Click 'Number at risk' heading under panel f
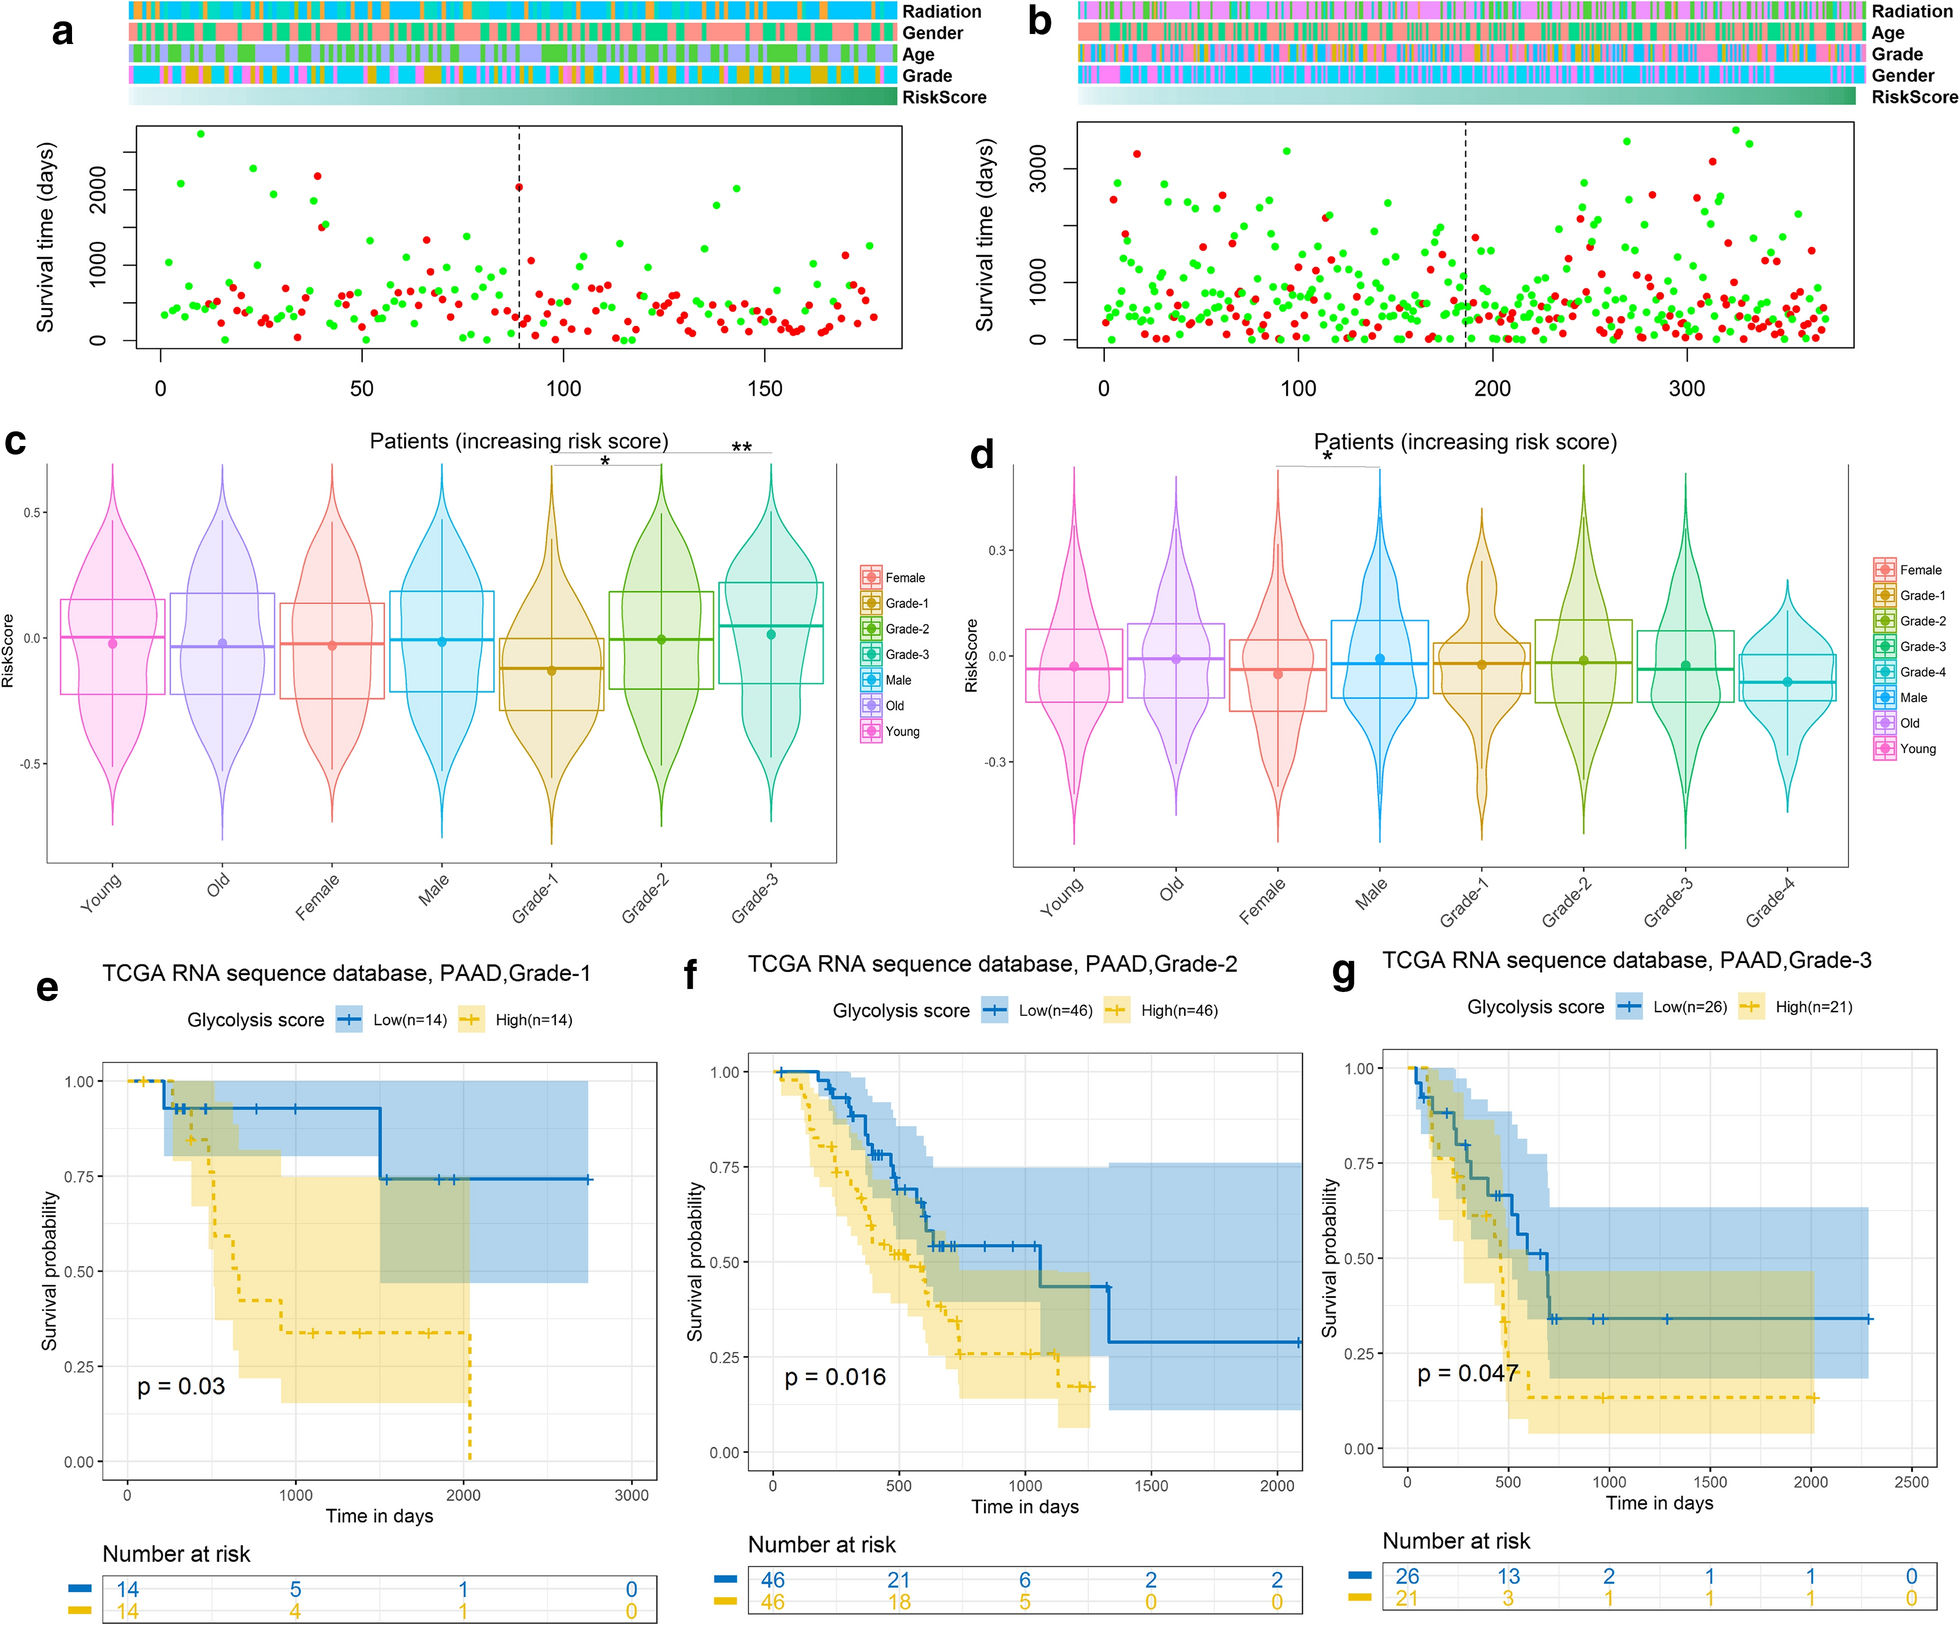 click(822, 1545)
